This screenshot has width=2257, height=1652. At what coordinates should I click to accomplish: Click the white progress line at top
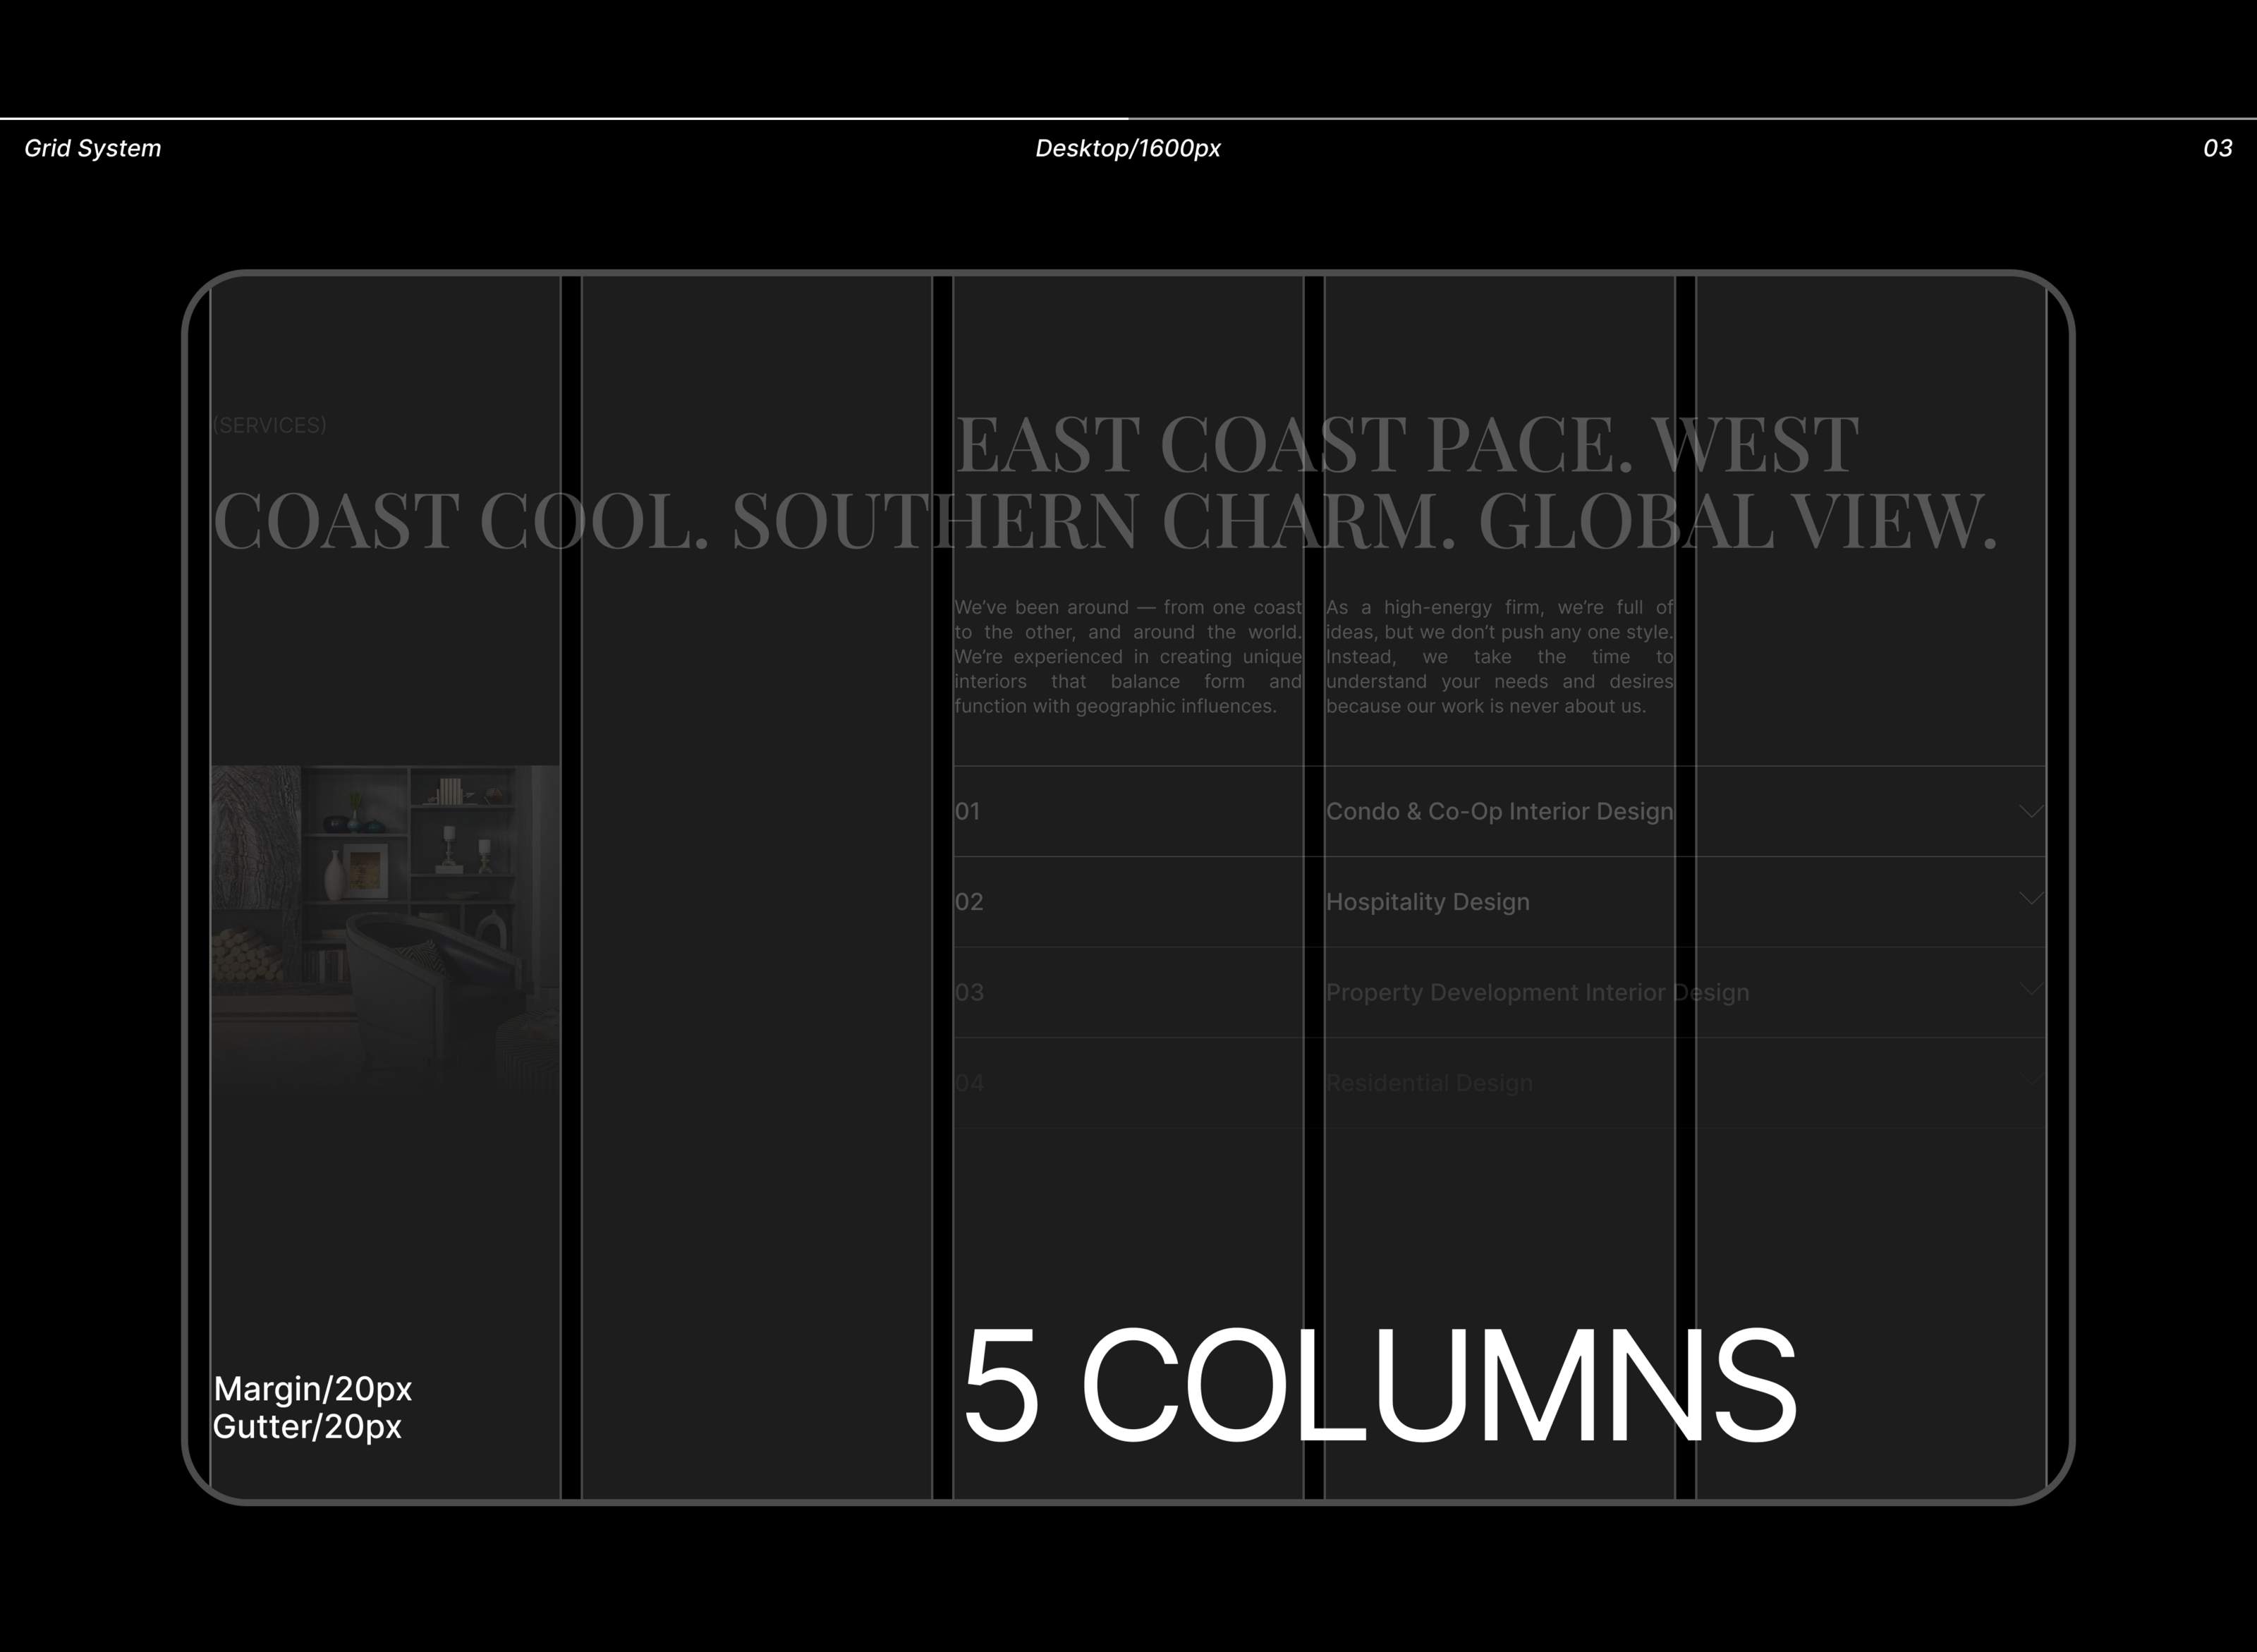[563, 118]
